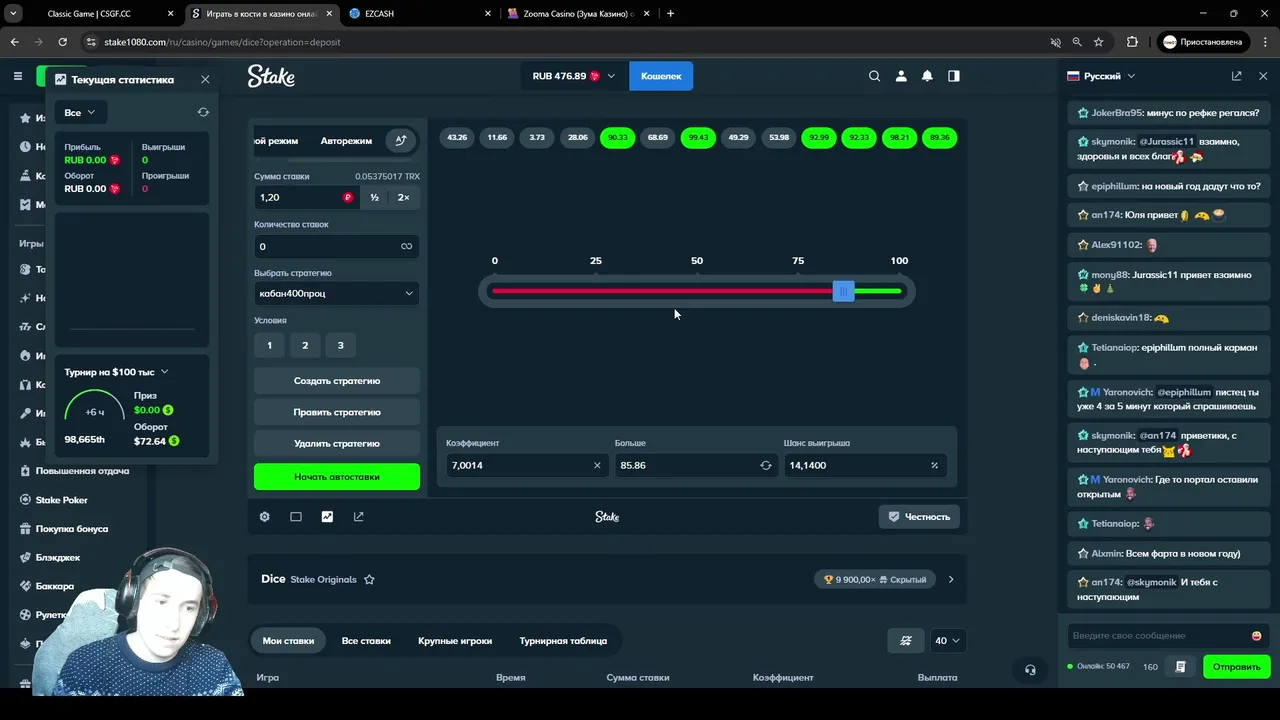Viewport: 1280px width, 720px height.
Task: Click the hamburger menu icon at top left
Action: (17, 76)
